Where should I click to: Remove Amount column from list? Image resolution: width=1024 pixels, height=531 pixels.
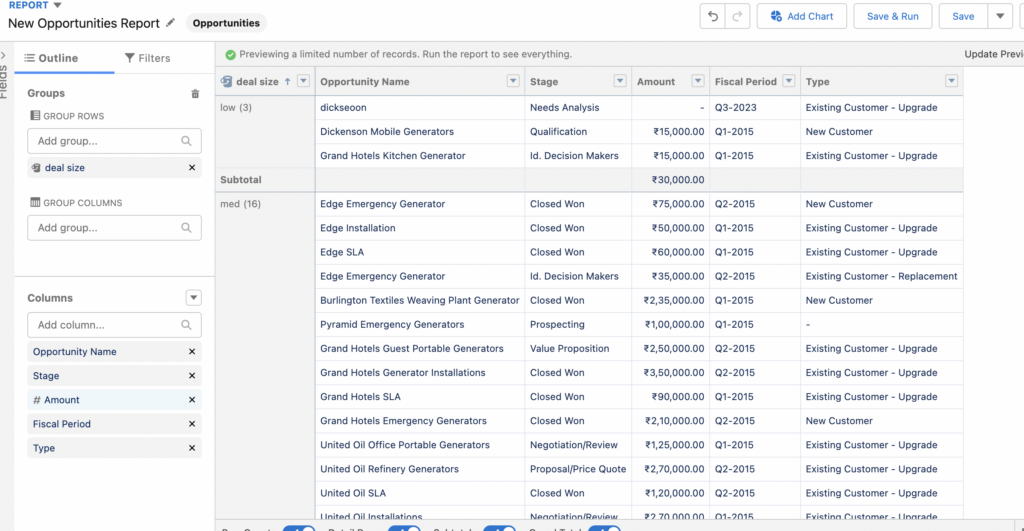[192, 400]
